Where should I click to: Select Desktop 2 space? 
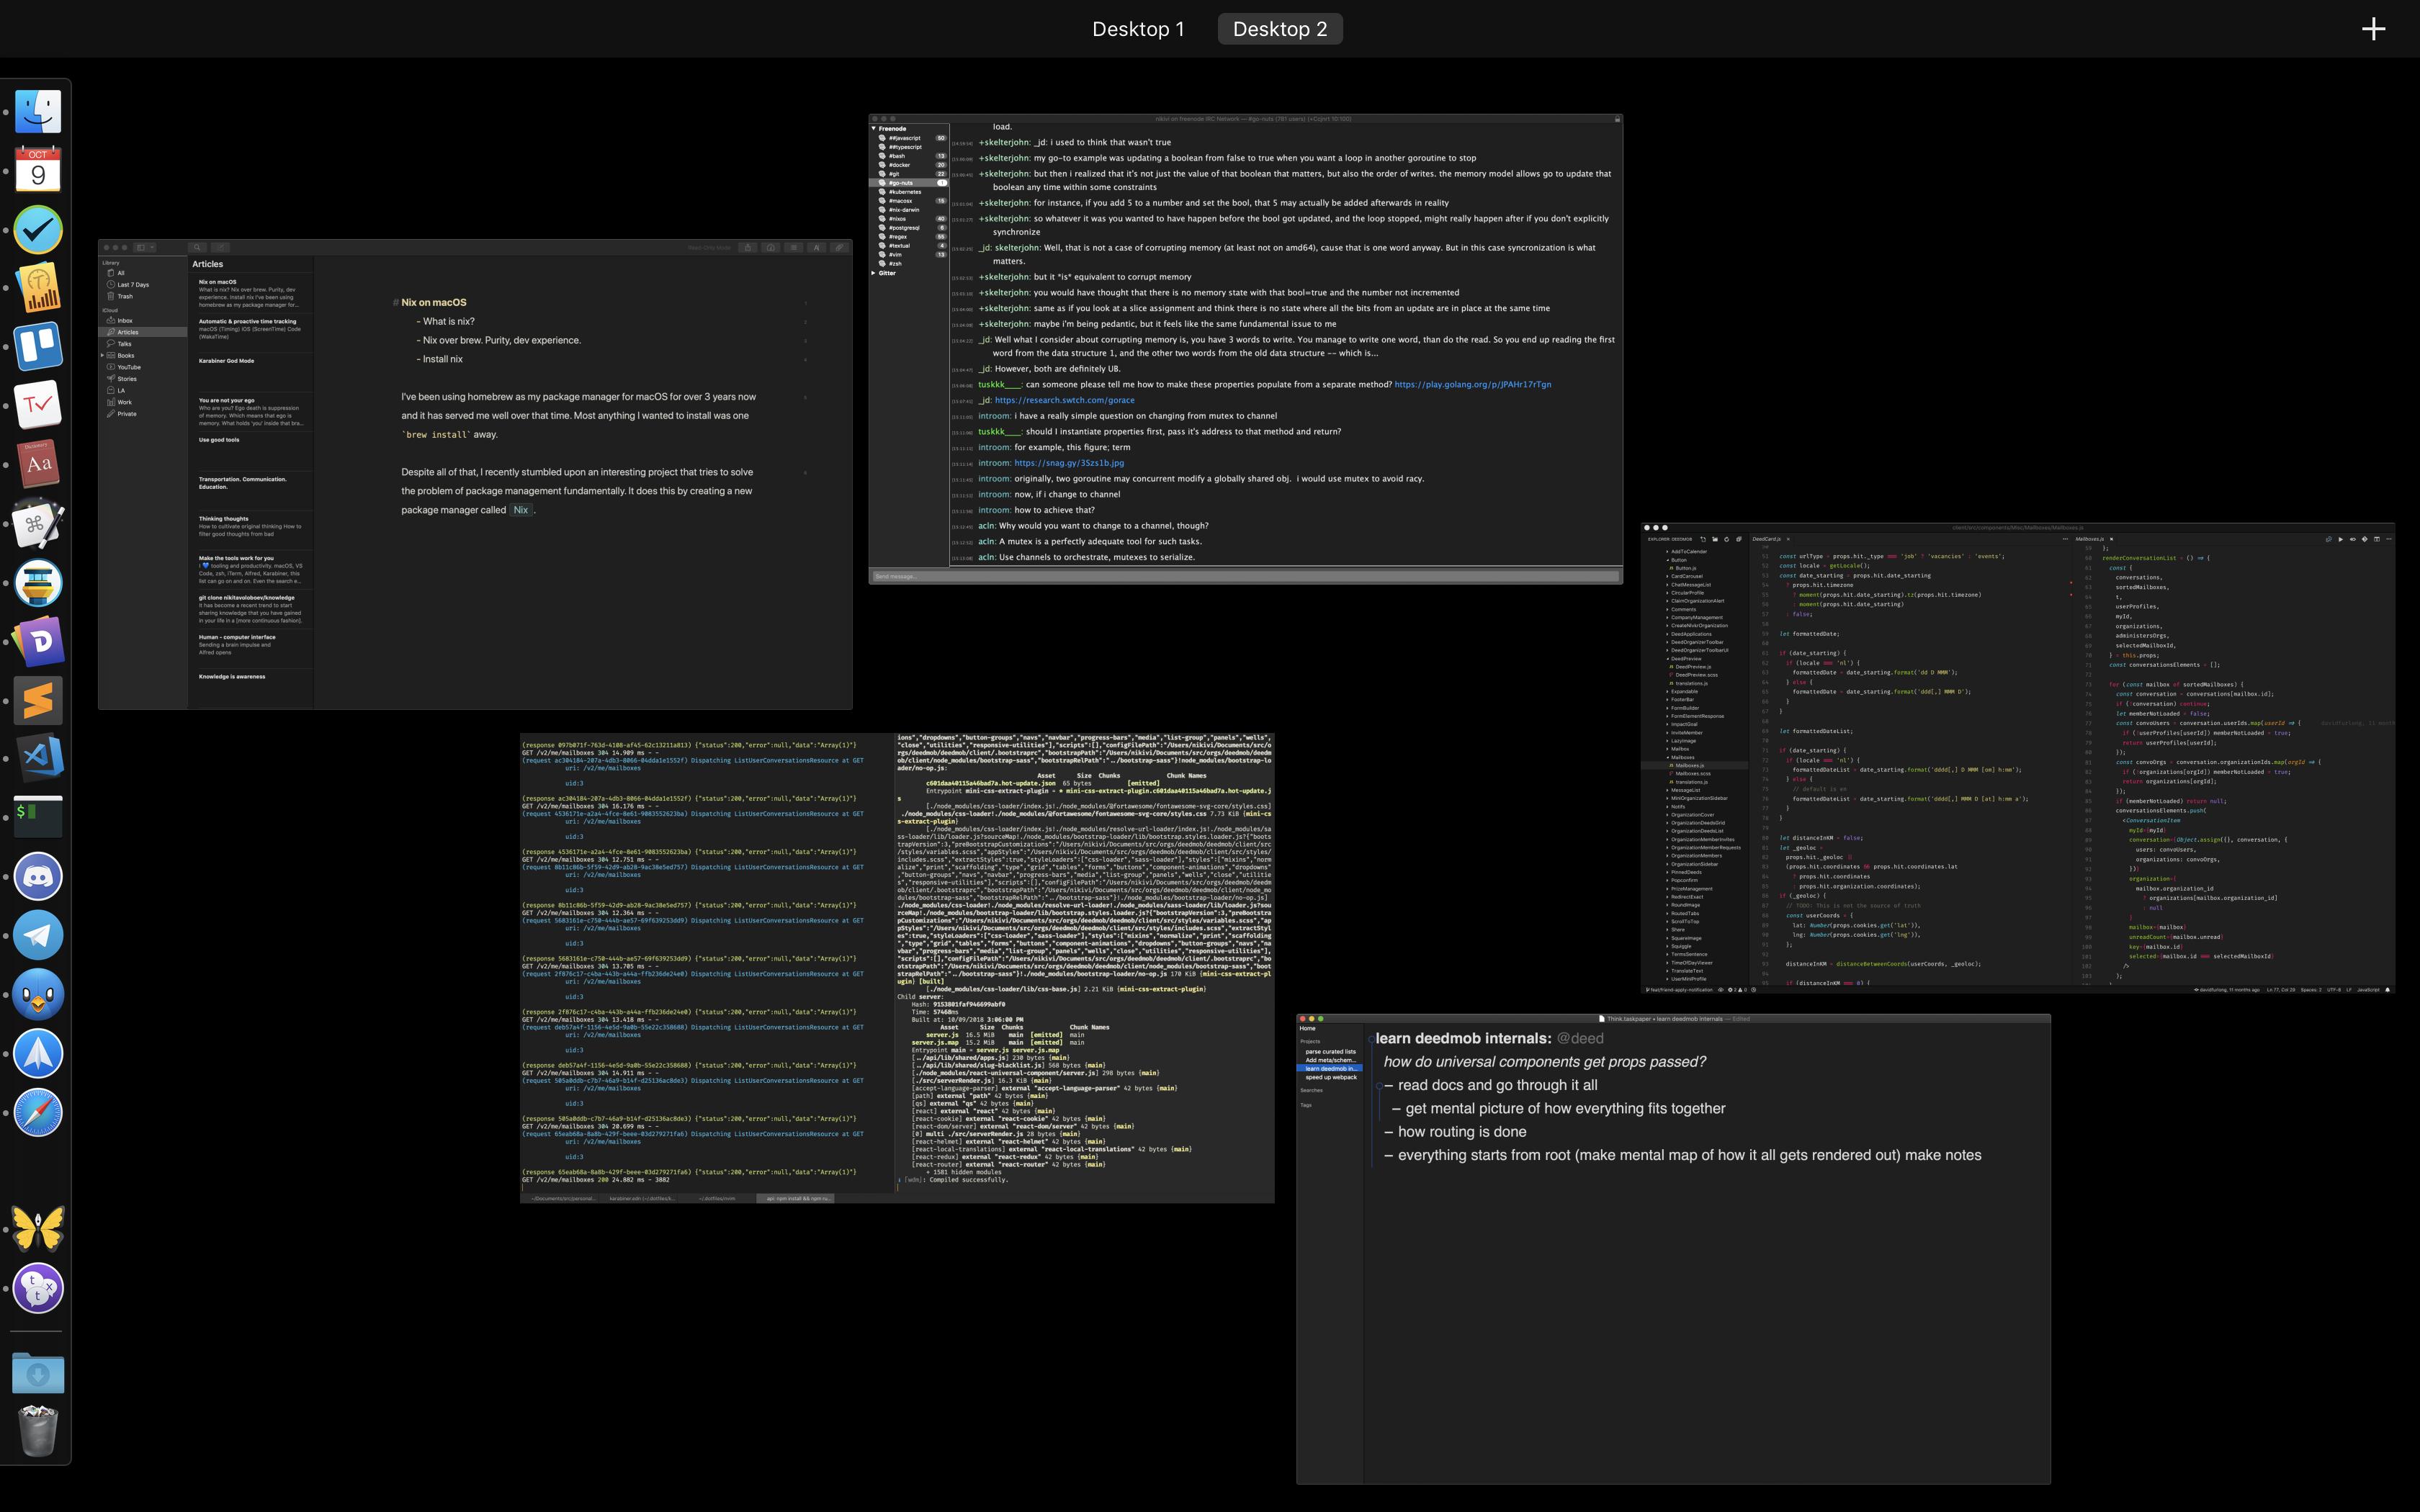tap(1279, 29)
